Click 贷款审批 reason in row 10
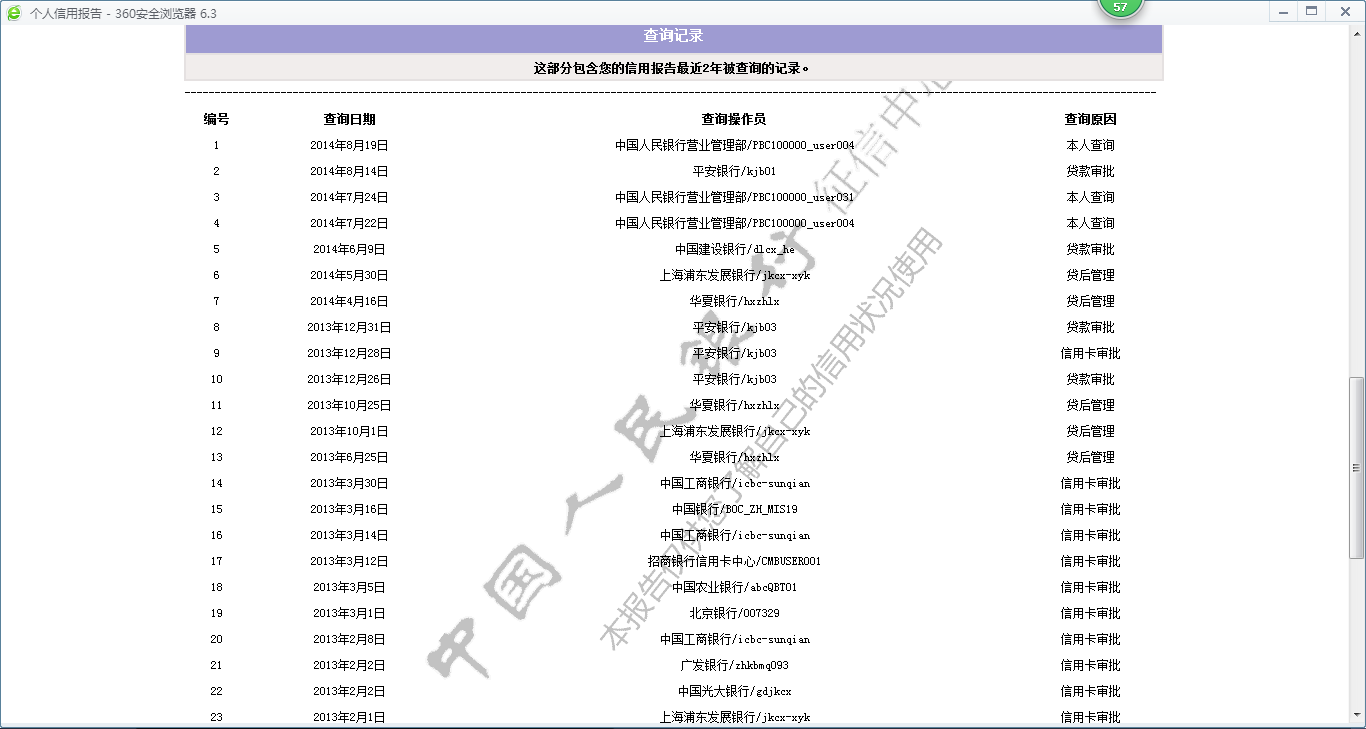The height and width of the screenshot is (729, 1366). (x=1090, y=379)
